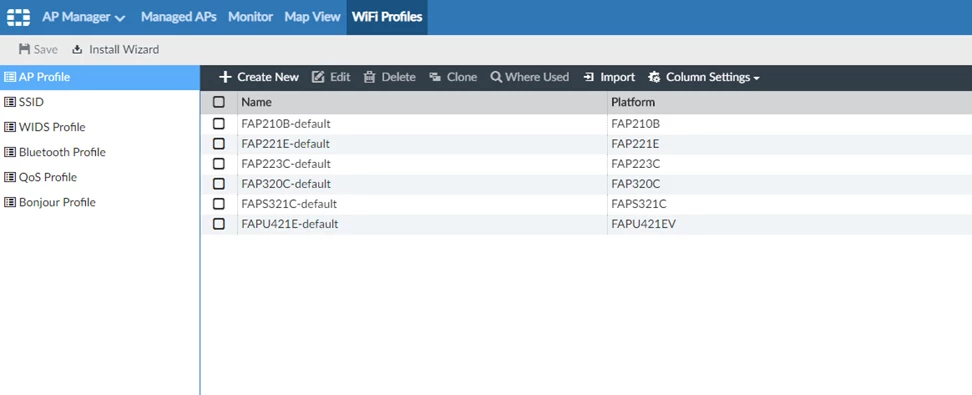Select the FAP221E-default profile name
This screenshot has width=972, height=395.
[285, 144]
